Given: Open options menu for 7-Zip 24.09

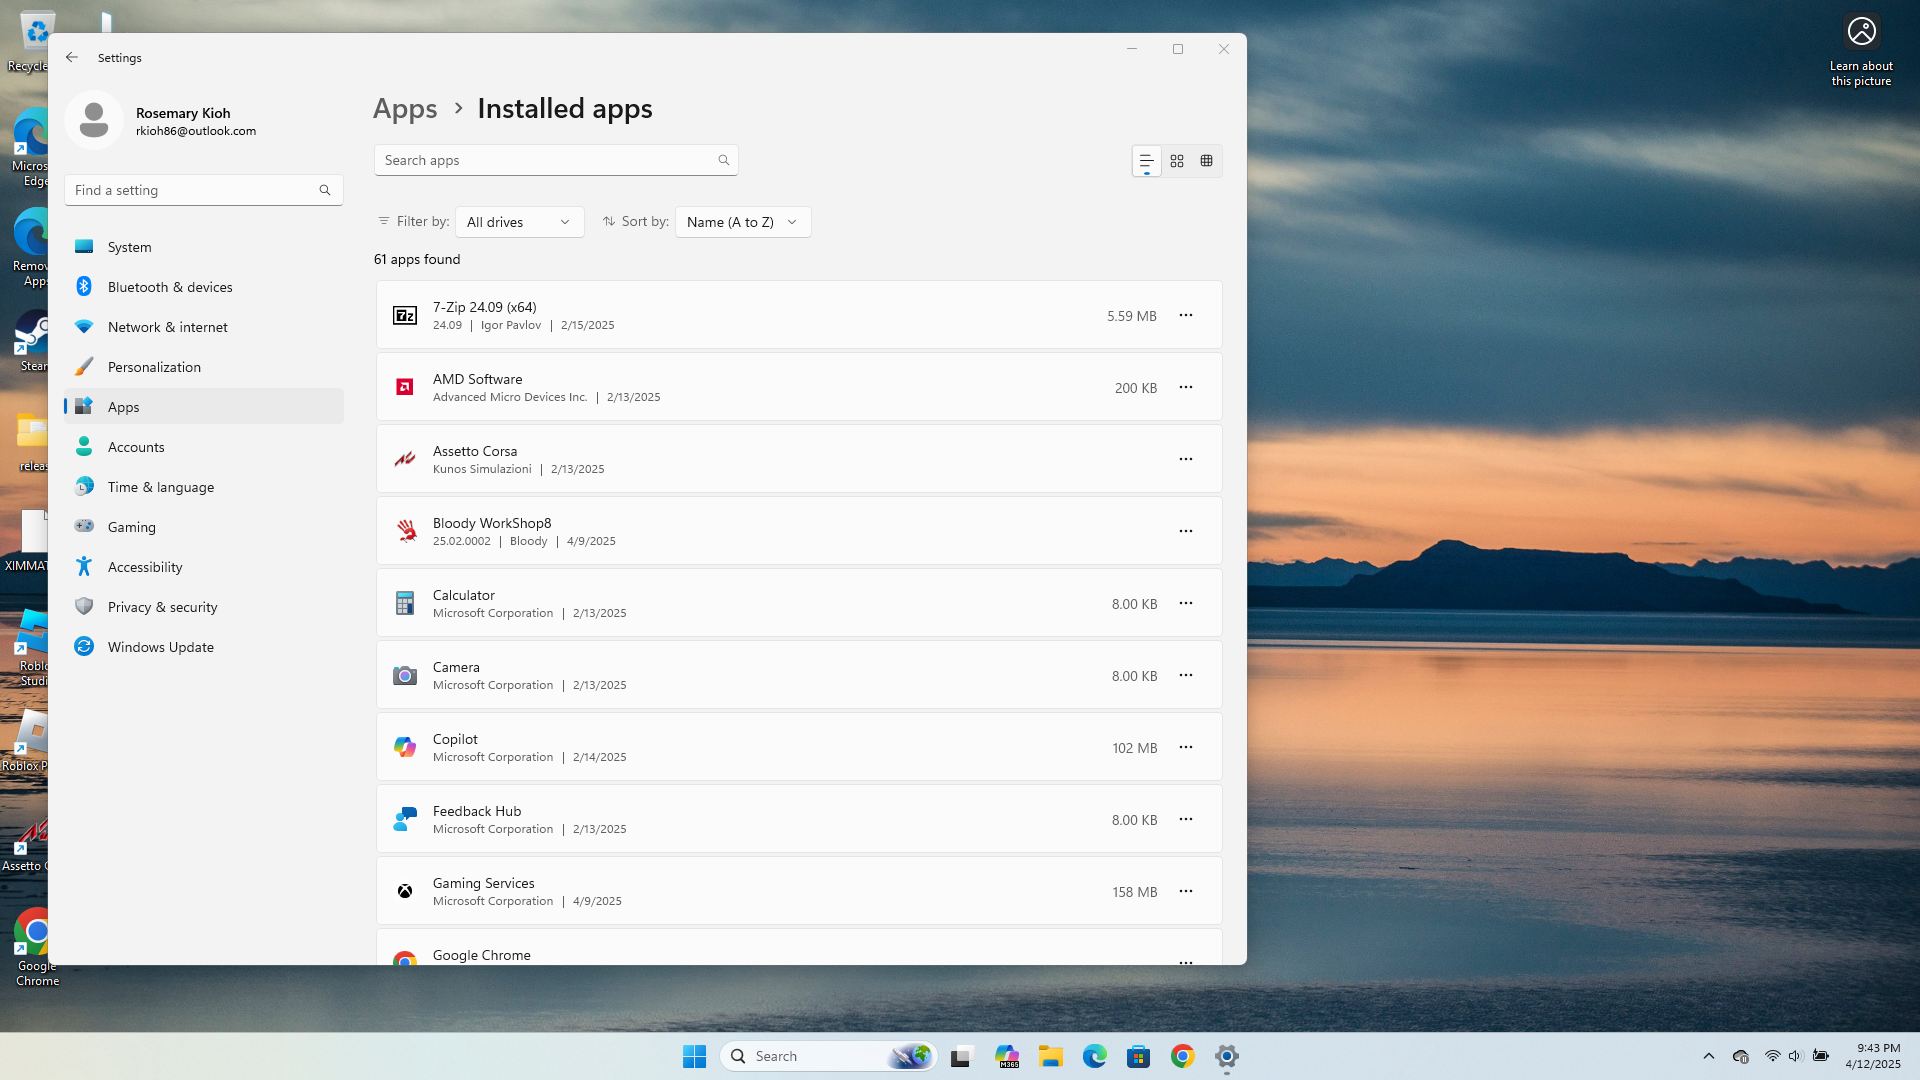Looking at the screenshot, I should click(1185, 315).
